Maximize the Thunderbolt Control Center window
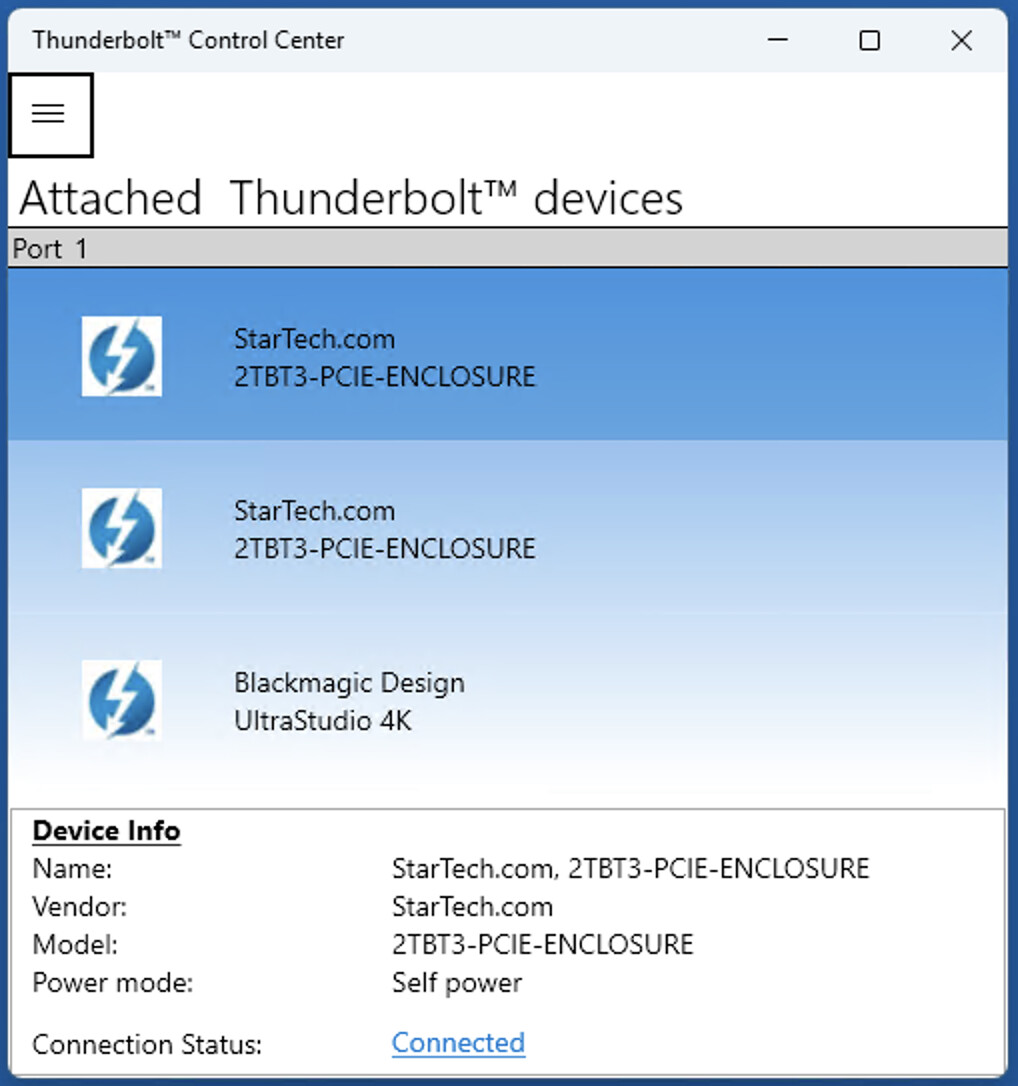The width and height of the screenshot is (1018, 1086). click(x=869, y=40)
